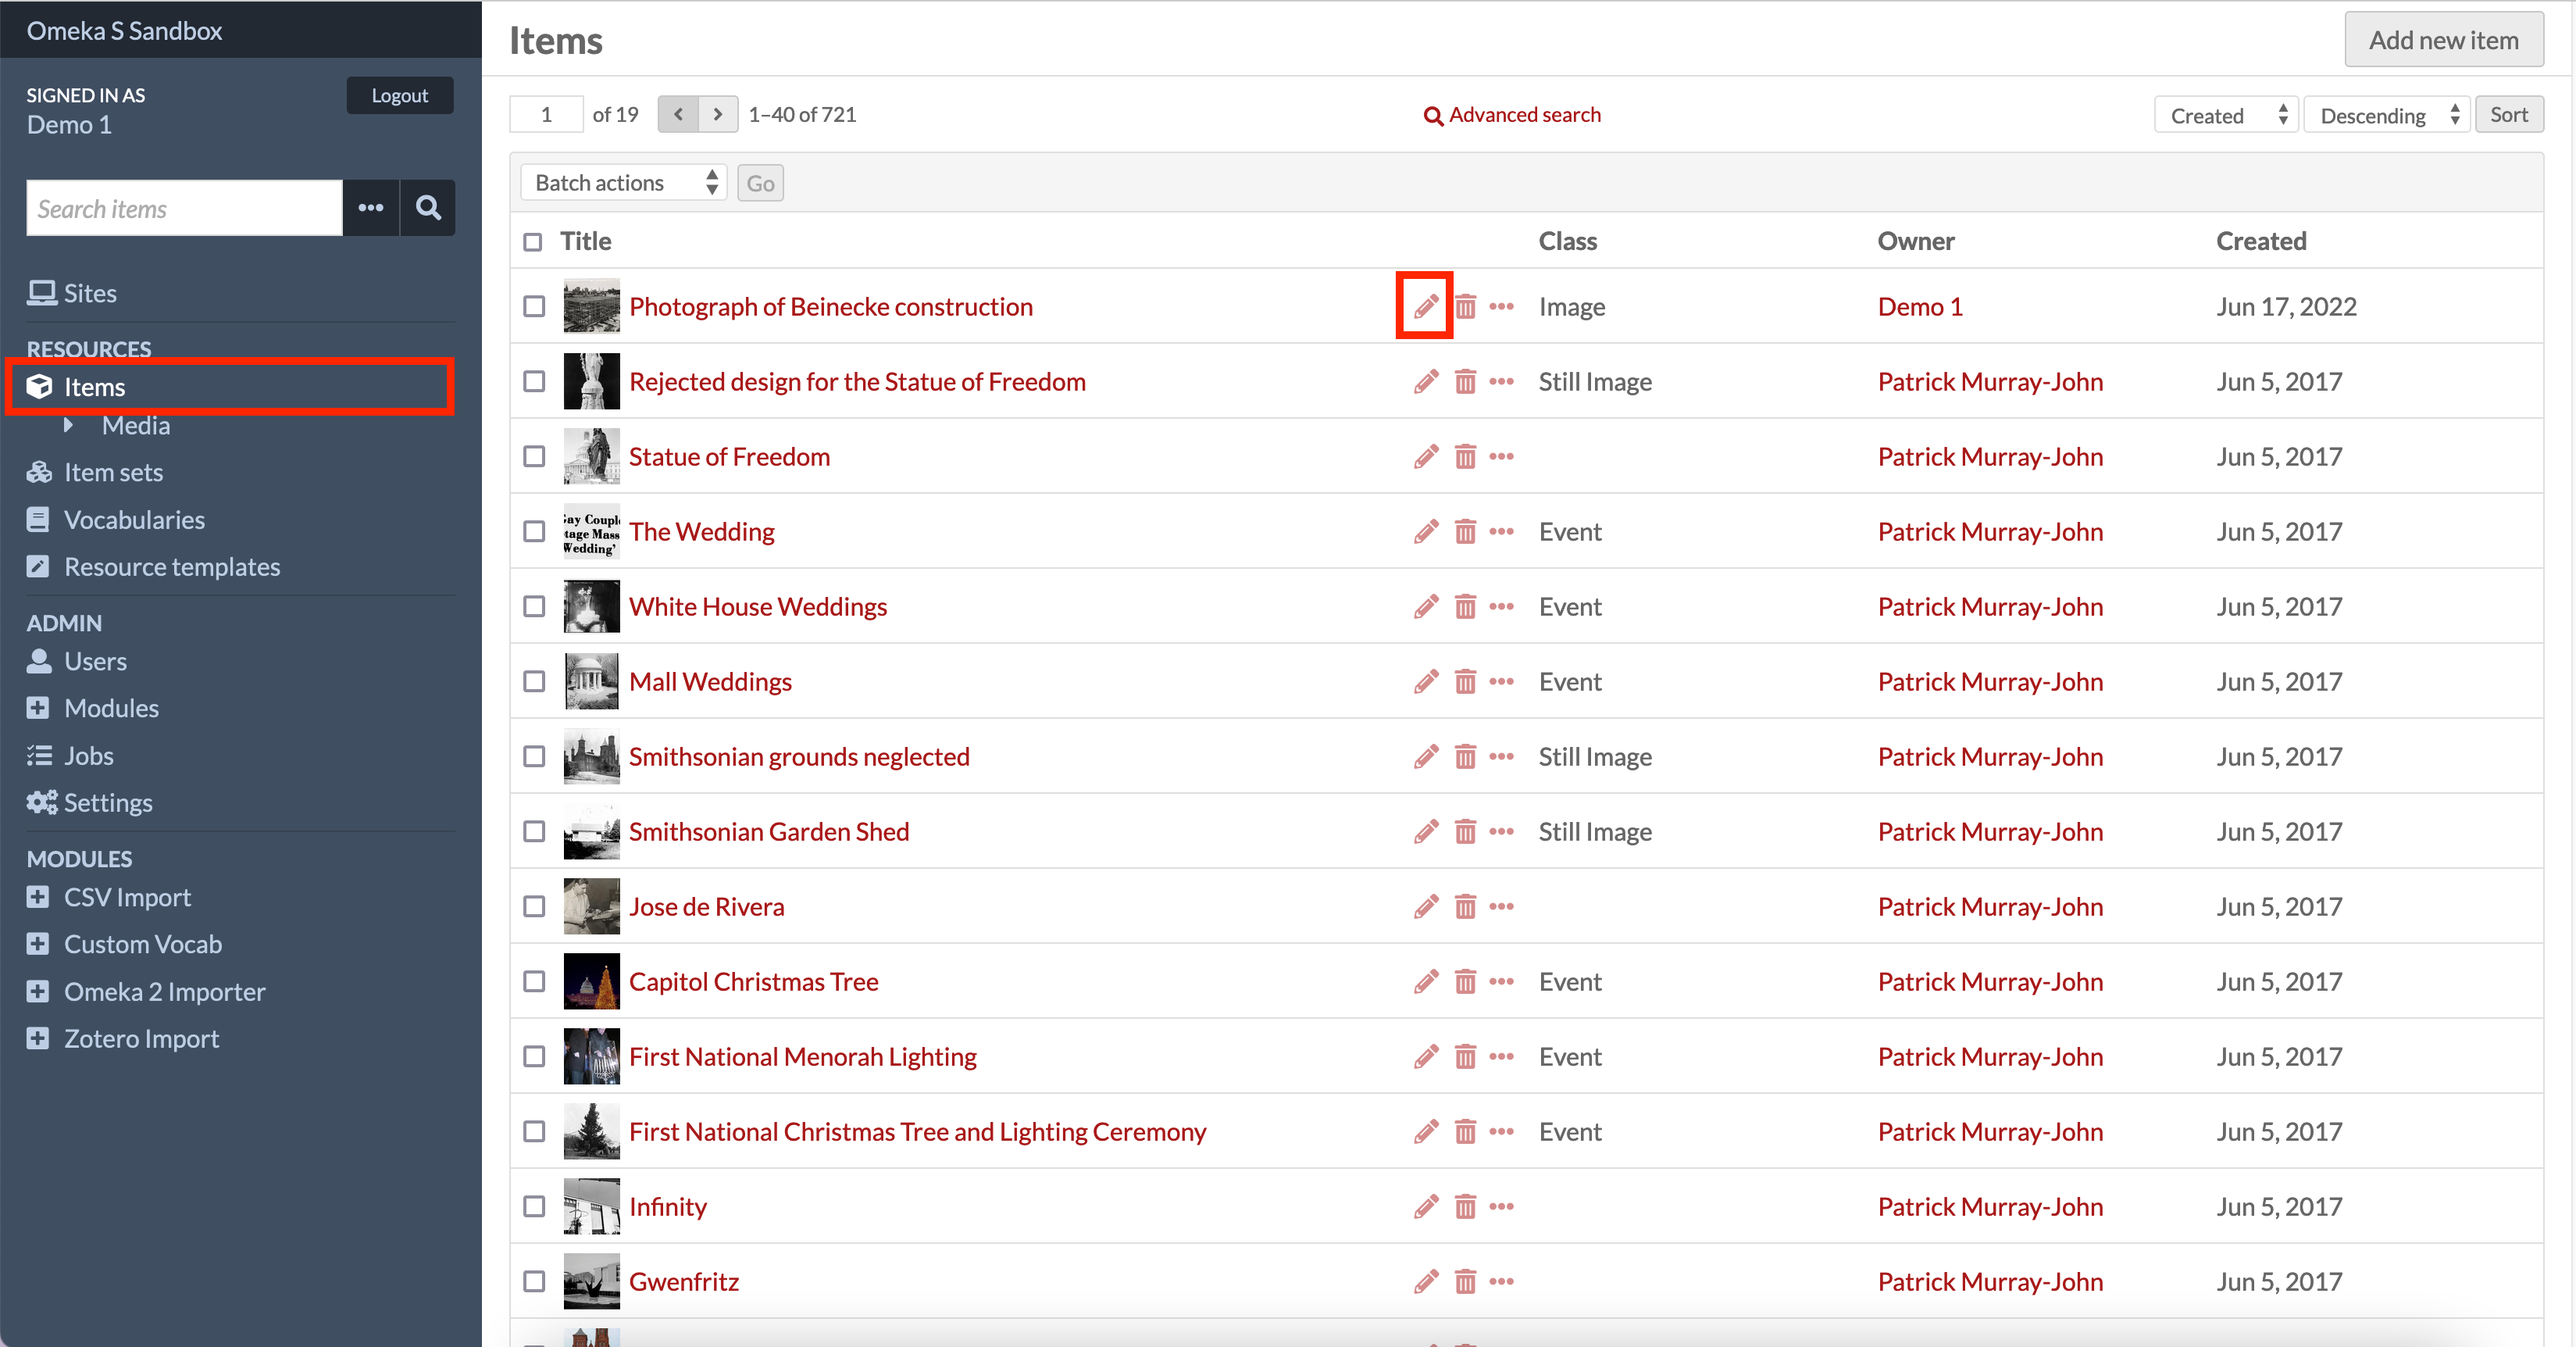The height and width of the screenshot is (1347, 2576).
Task: Tick Mall Weddings checkbox
Action: pyautogui.click(x=534, y=681)
